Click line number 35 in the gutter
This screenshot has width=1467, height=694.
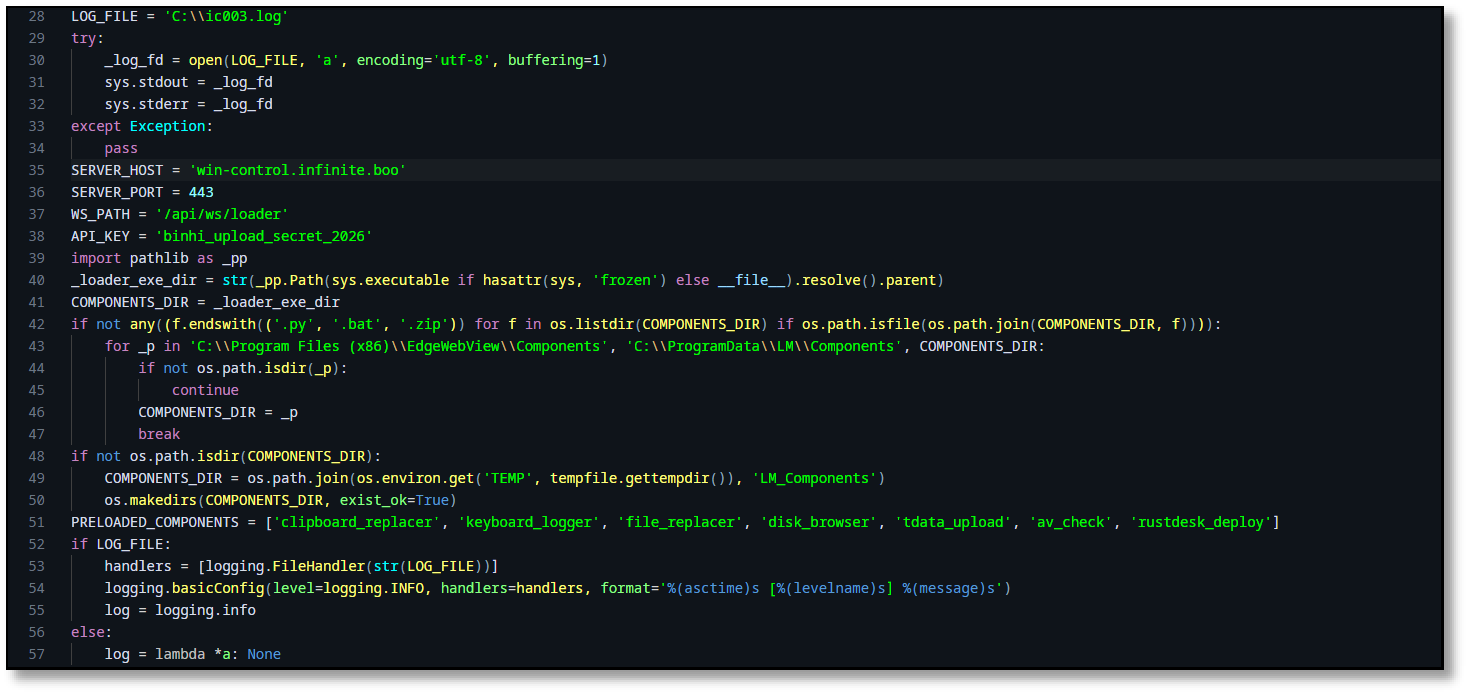[36, 170]
